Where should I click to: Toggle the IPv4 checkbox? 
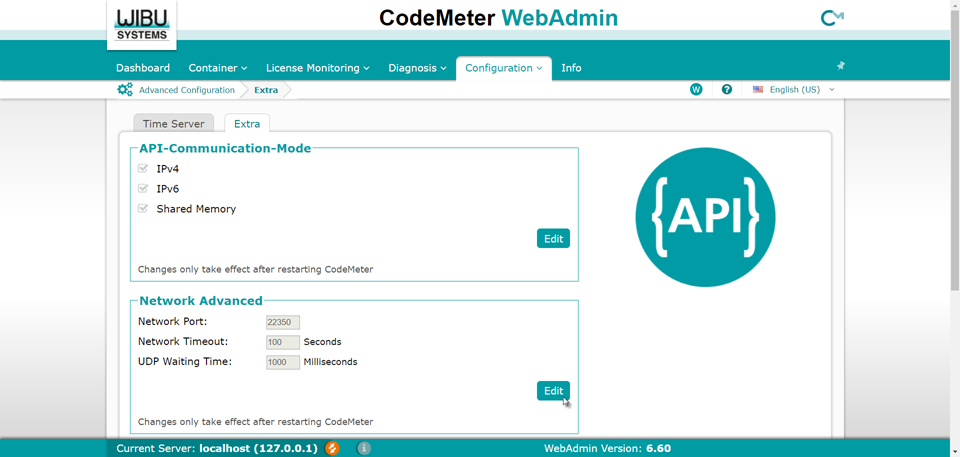click(x=143, y=169)
